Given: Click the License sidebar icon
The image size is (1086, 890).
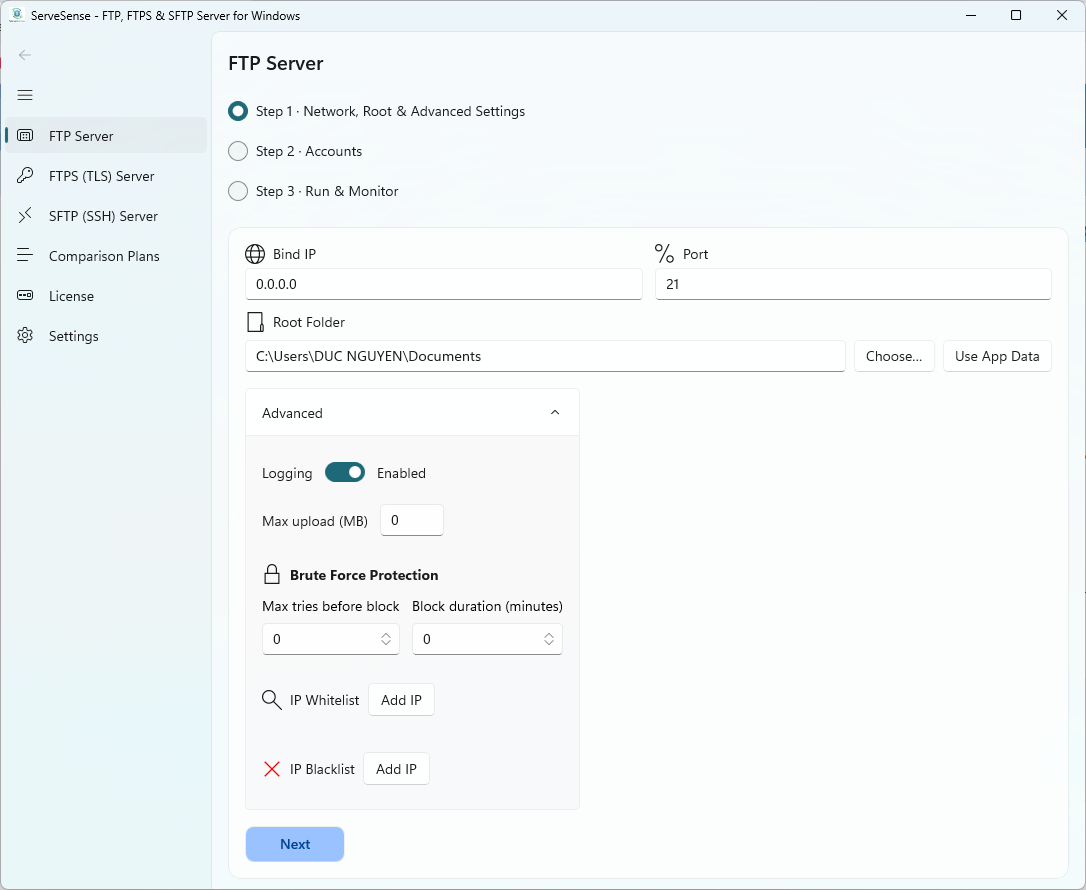Looking at the screenshot, I should point(25,296).
